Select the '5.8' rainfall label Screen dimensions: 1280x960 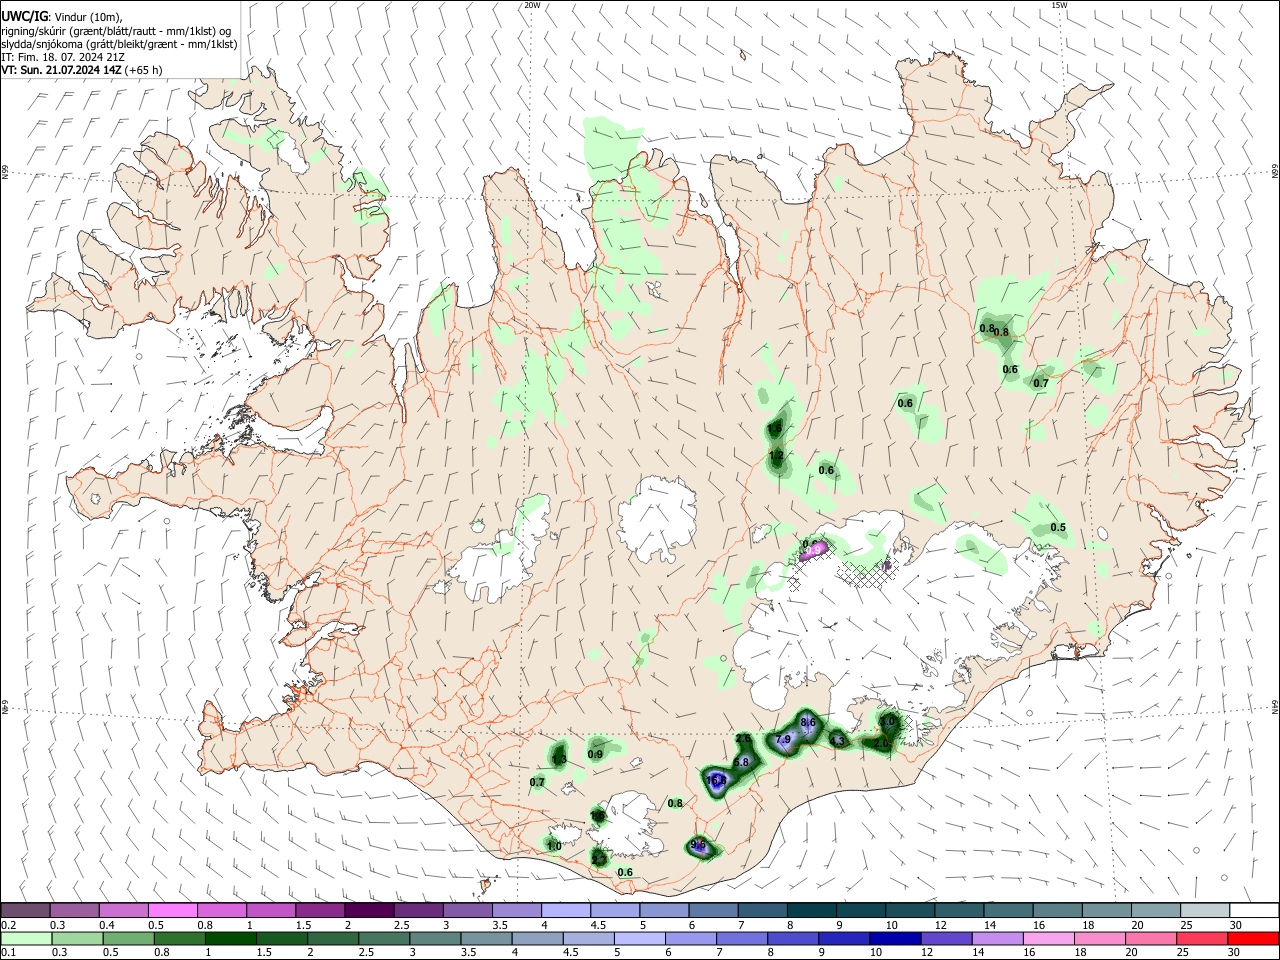(741, 762)
